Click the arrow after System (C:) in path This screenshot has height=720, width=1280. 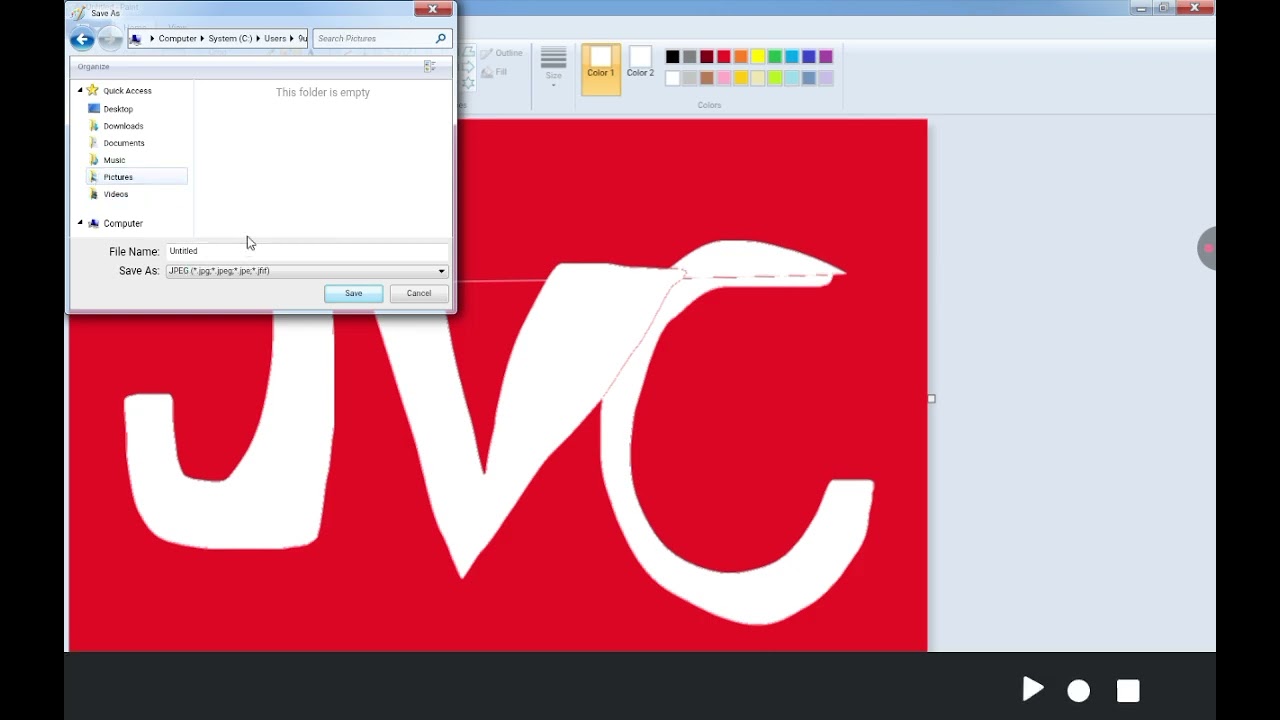click(x=259, y=39)
